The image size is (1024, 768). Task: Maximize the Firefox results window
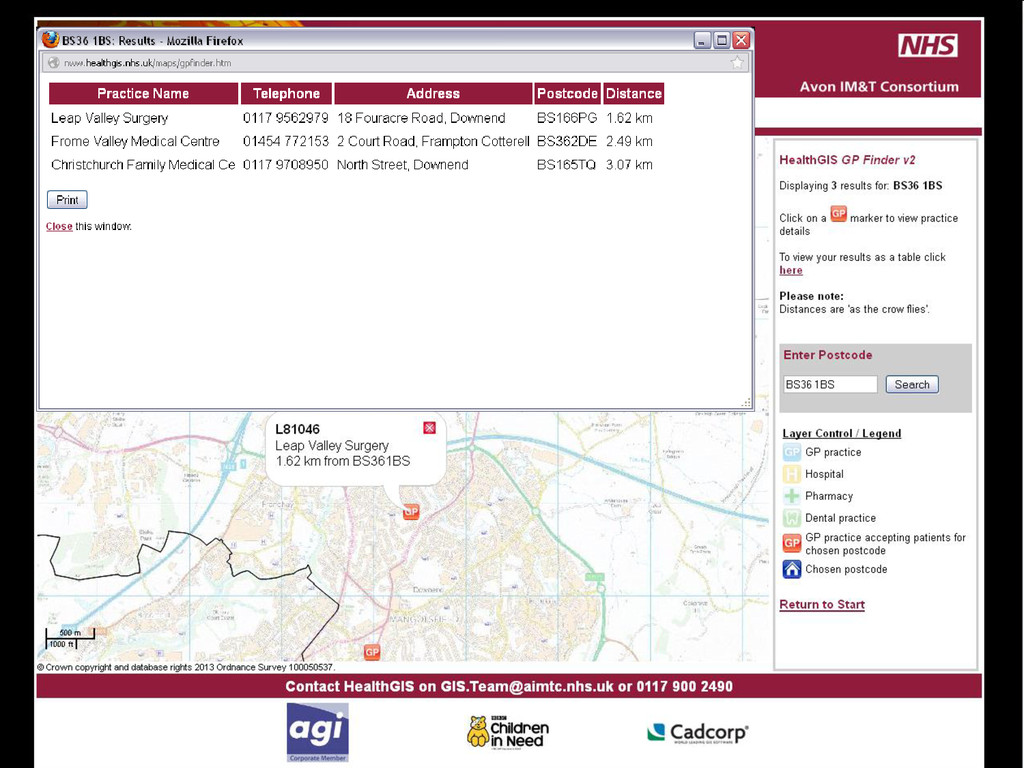(722, 40)
